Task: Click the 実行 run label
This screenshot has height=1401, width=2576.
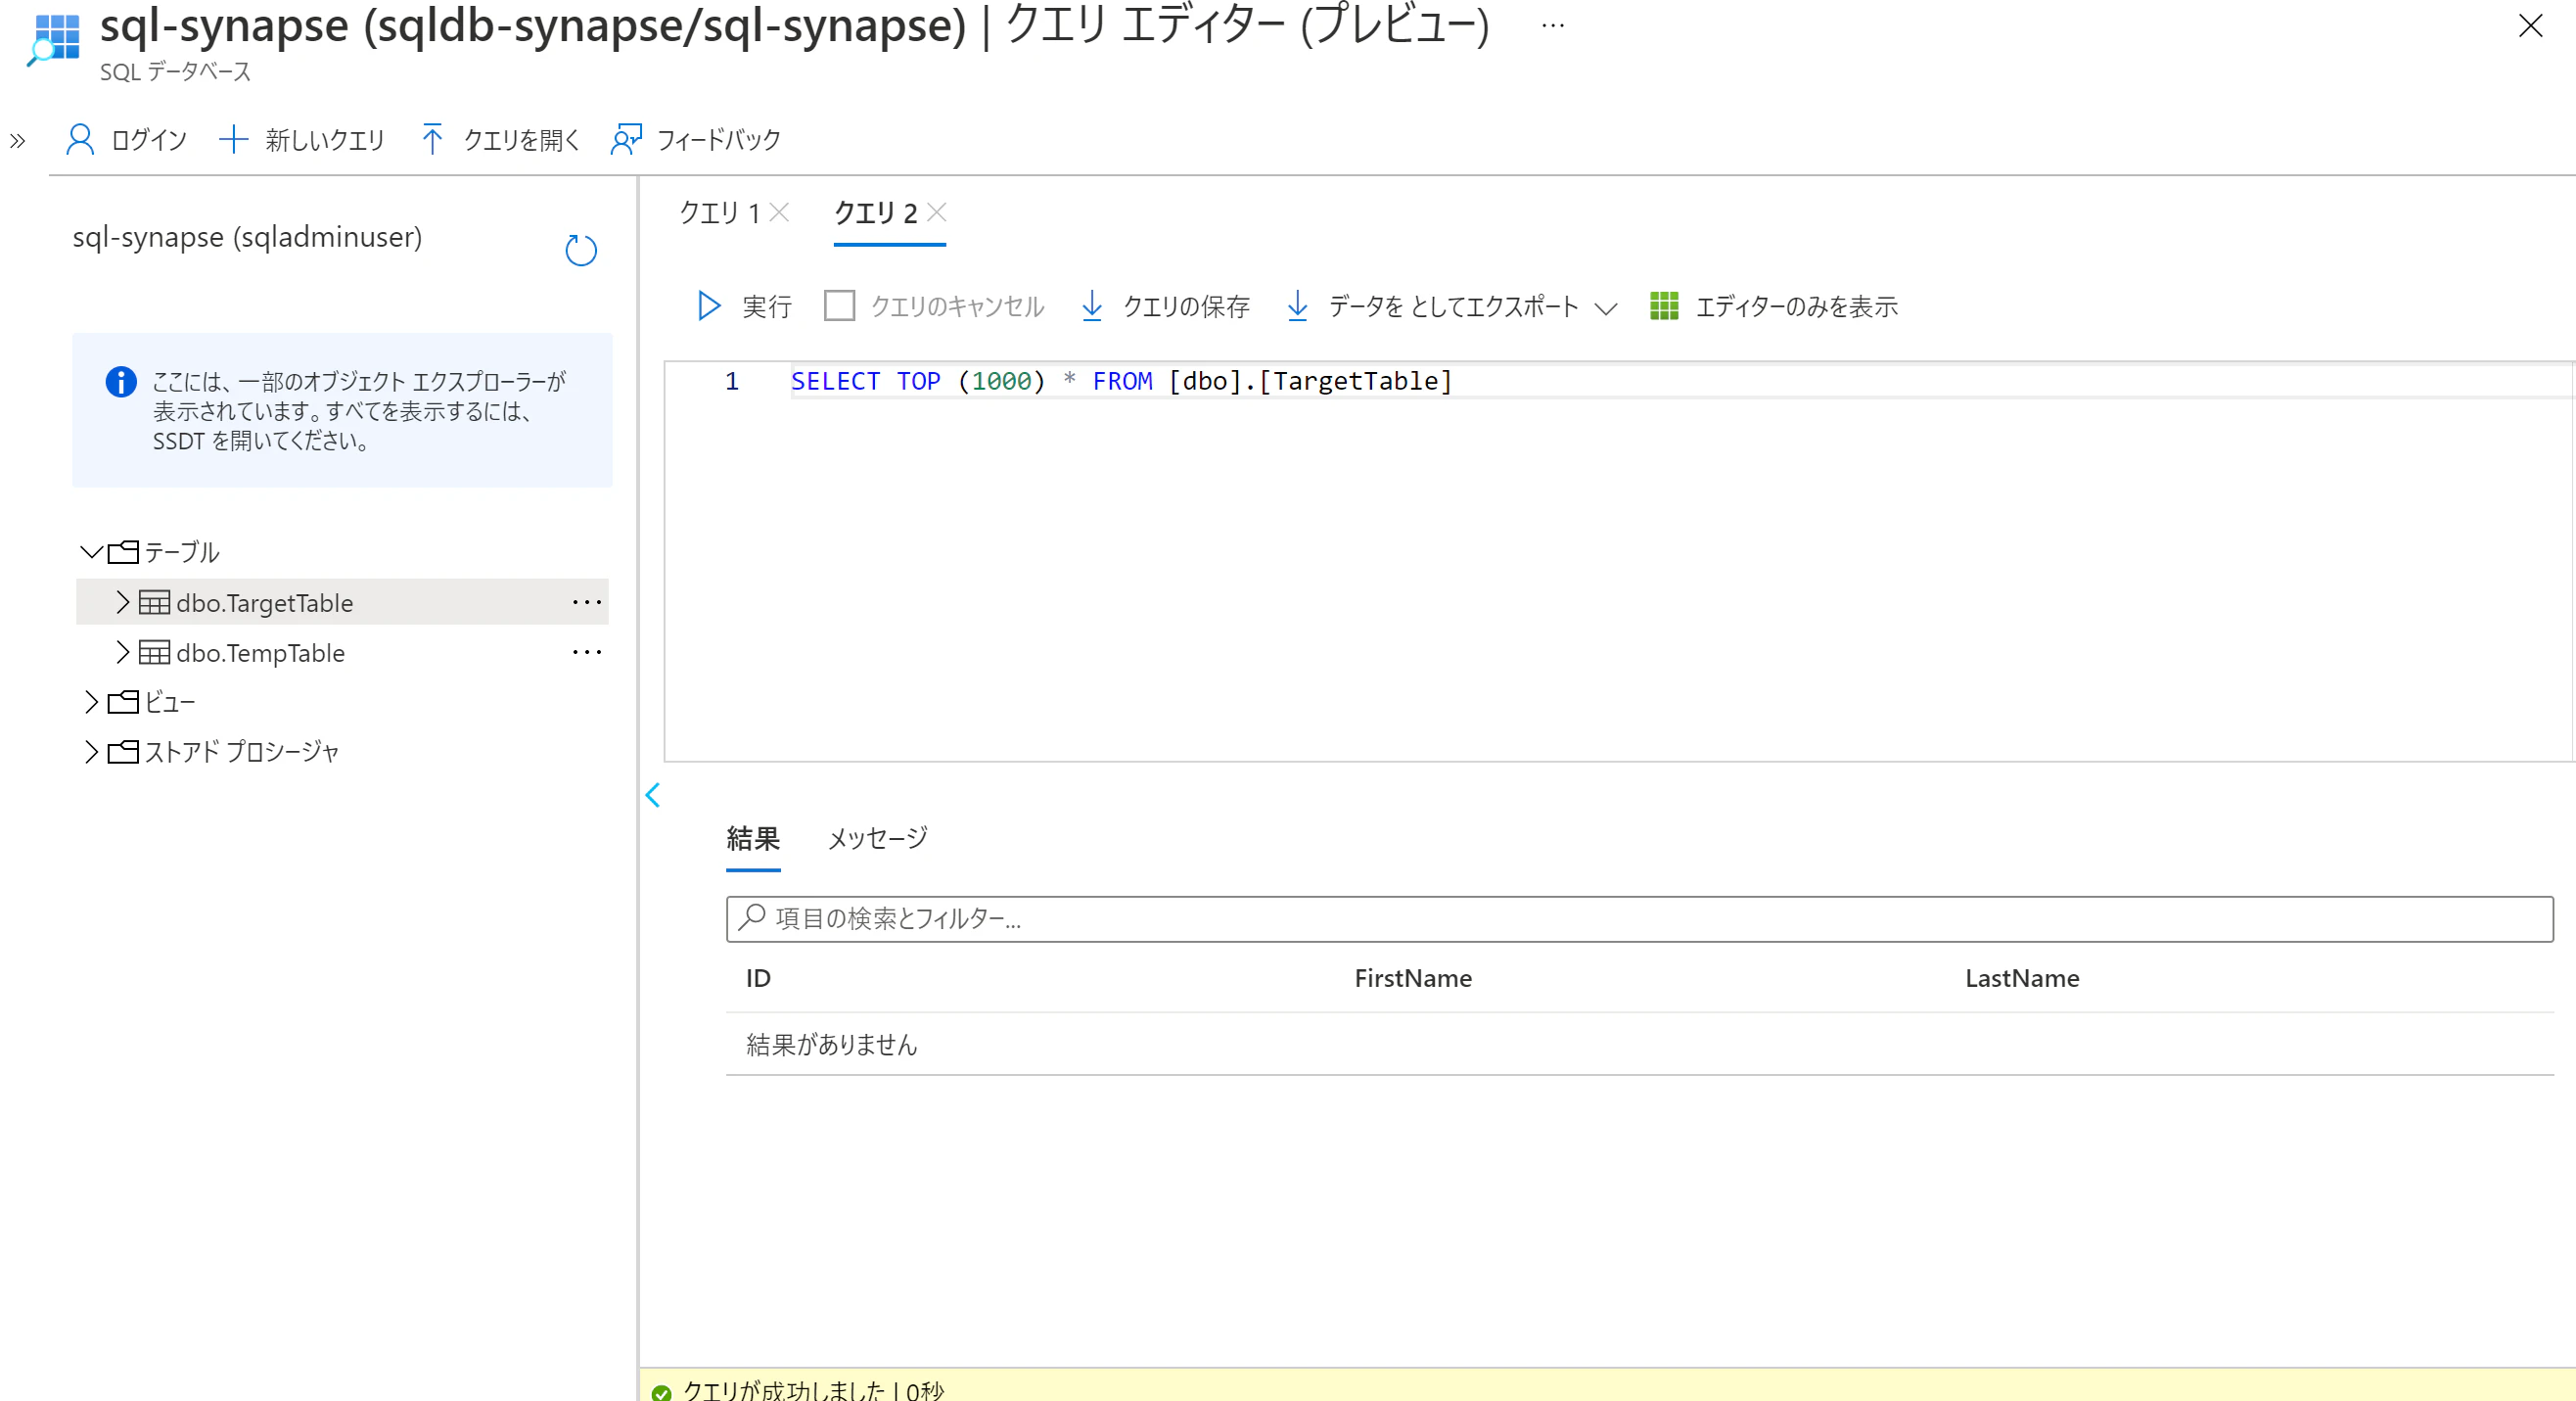Action: point(768,307)
